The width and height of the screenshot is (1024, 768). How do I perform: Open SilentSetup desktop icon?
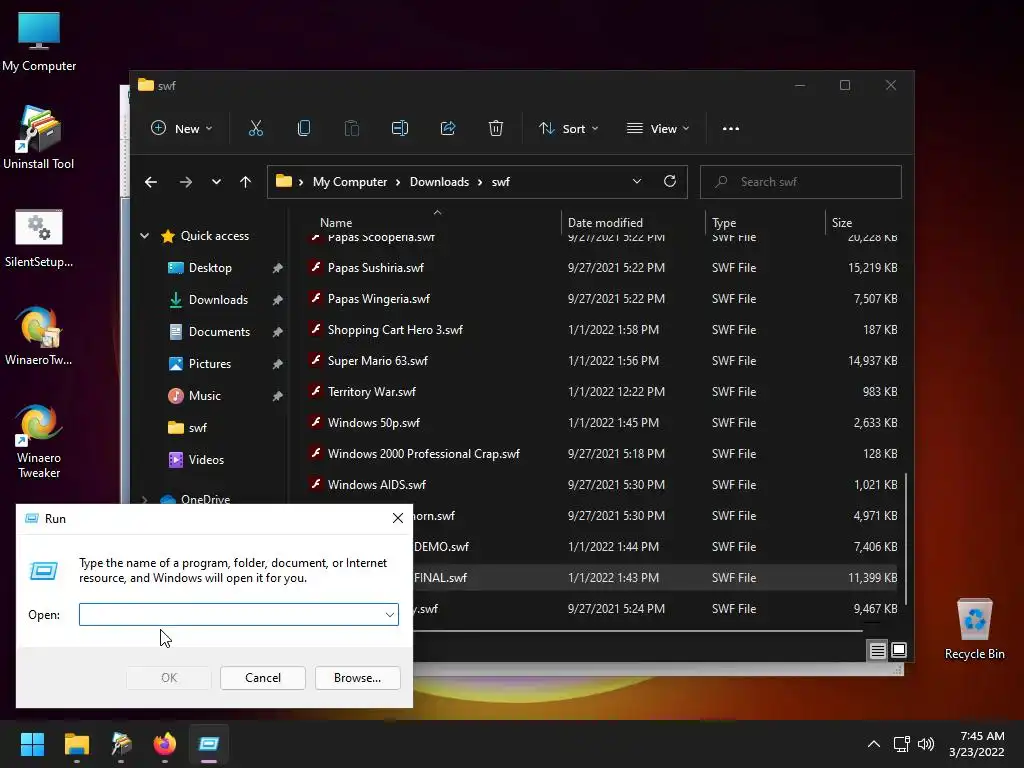point(39,238)
